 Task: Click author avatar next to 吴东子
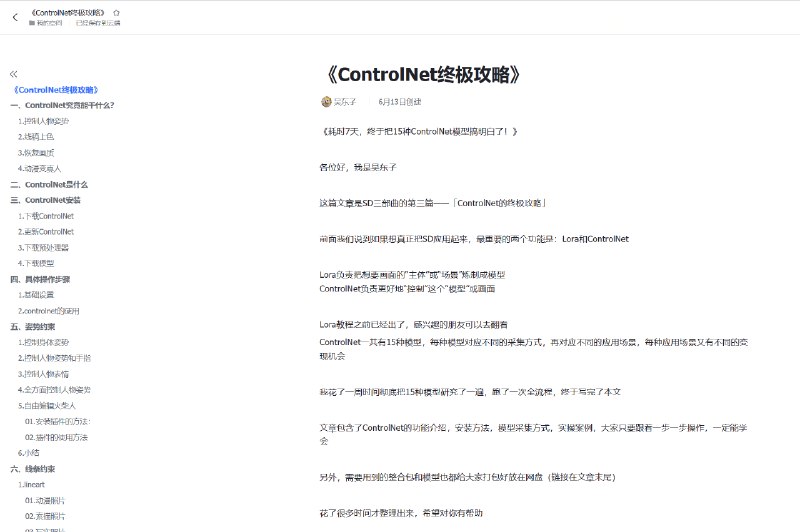coord(326,102)
